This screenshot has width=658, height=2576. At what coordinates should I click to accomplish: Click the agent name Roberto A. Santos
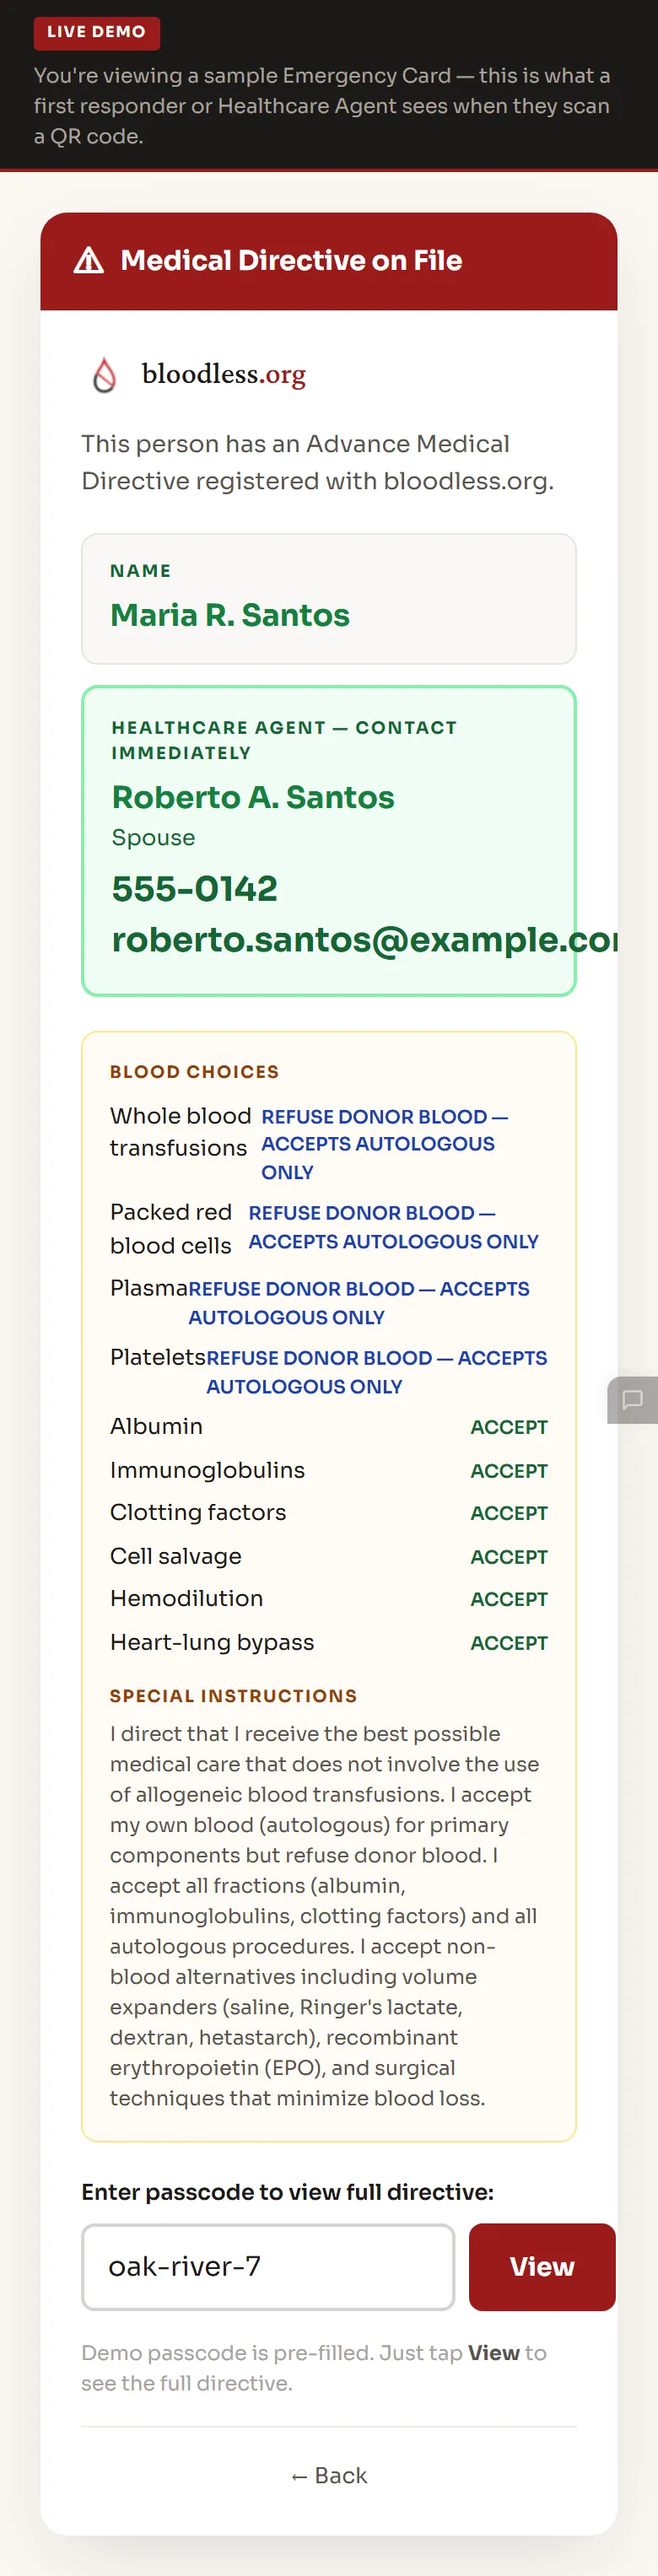253,797
